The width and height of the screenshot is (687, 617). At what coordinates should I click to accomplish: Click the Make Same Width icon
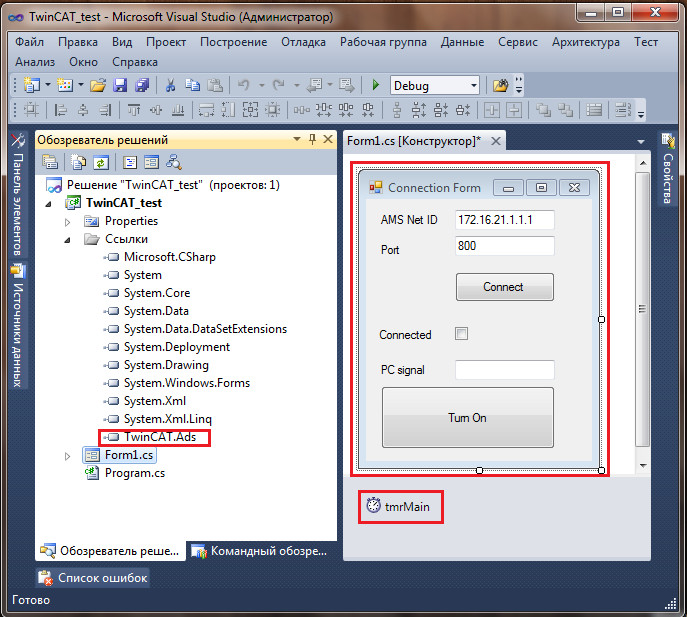206,110
